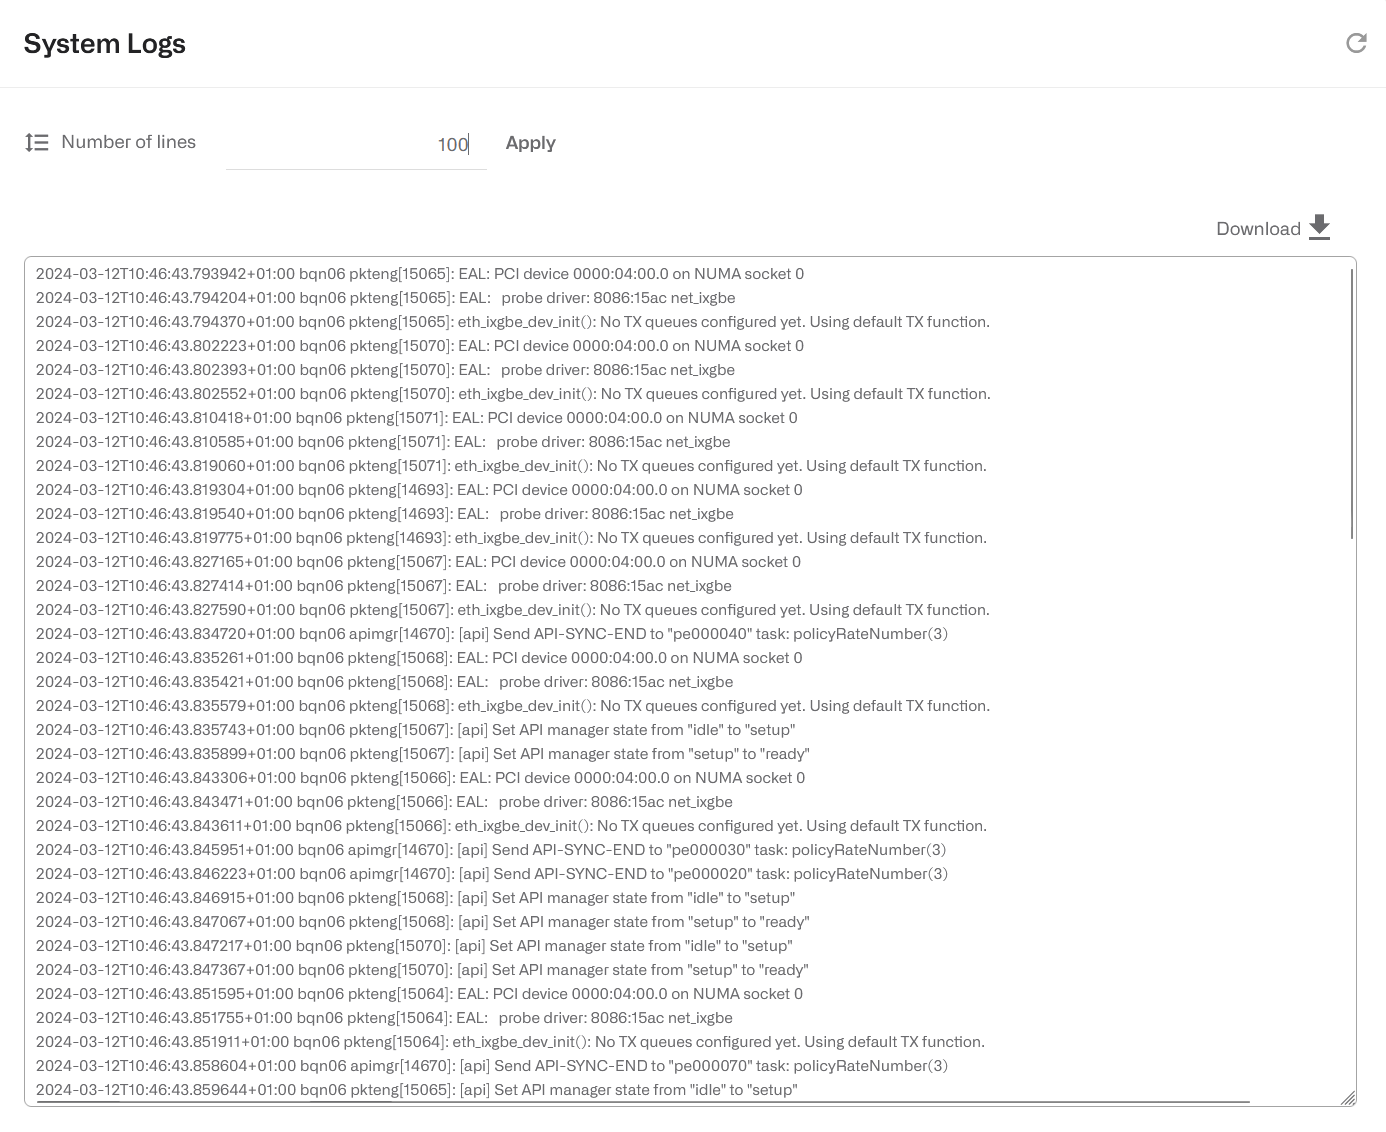Click the log line timestamped 10:46:43.859644

pyautogui.click(x=417, y=1090)
